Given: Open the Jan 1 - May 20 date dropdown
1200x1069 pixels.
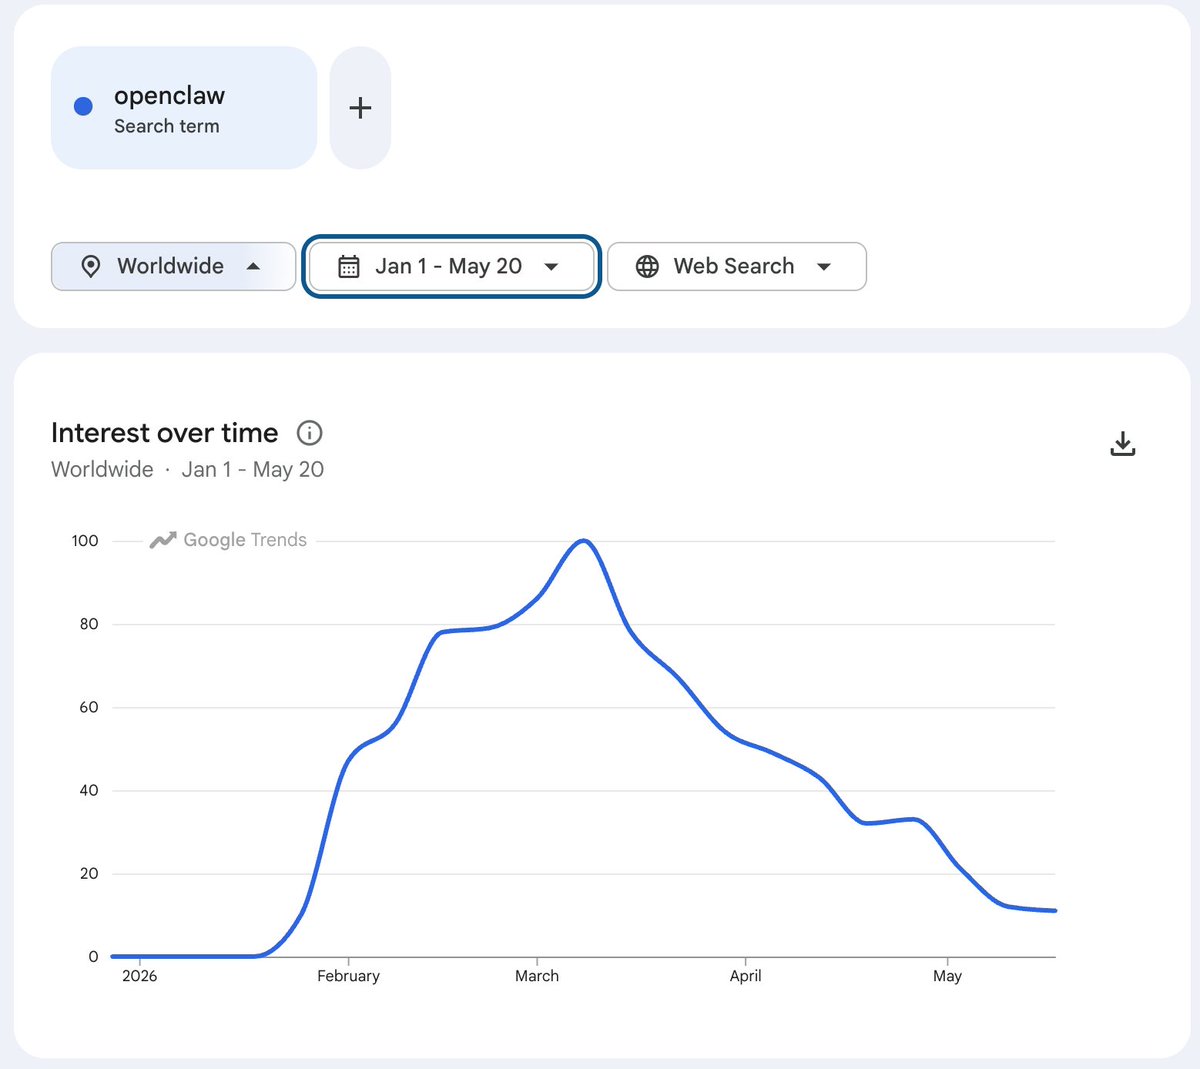Looking at the screenshot, I should 451,266.
